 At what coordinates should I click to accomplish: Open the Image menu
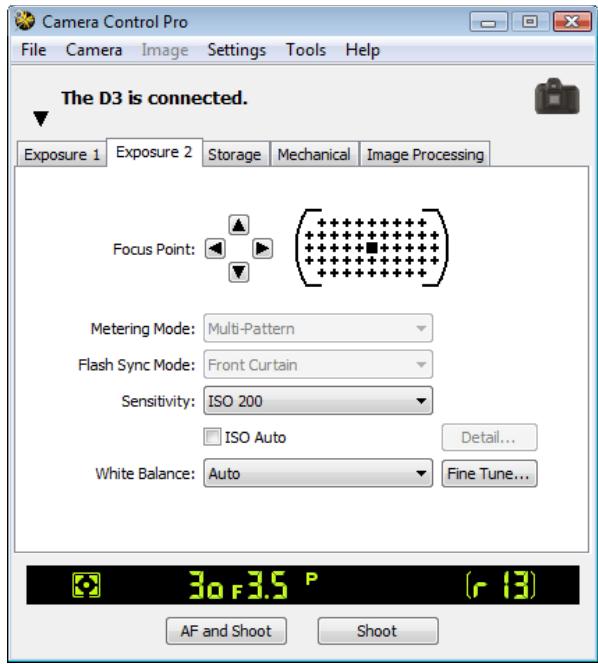pos(165,50)
